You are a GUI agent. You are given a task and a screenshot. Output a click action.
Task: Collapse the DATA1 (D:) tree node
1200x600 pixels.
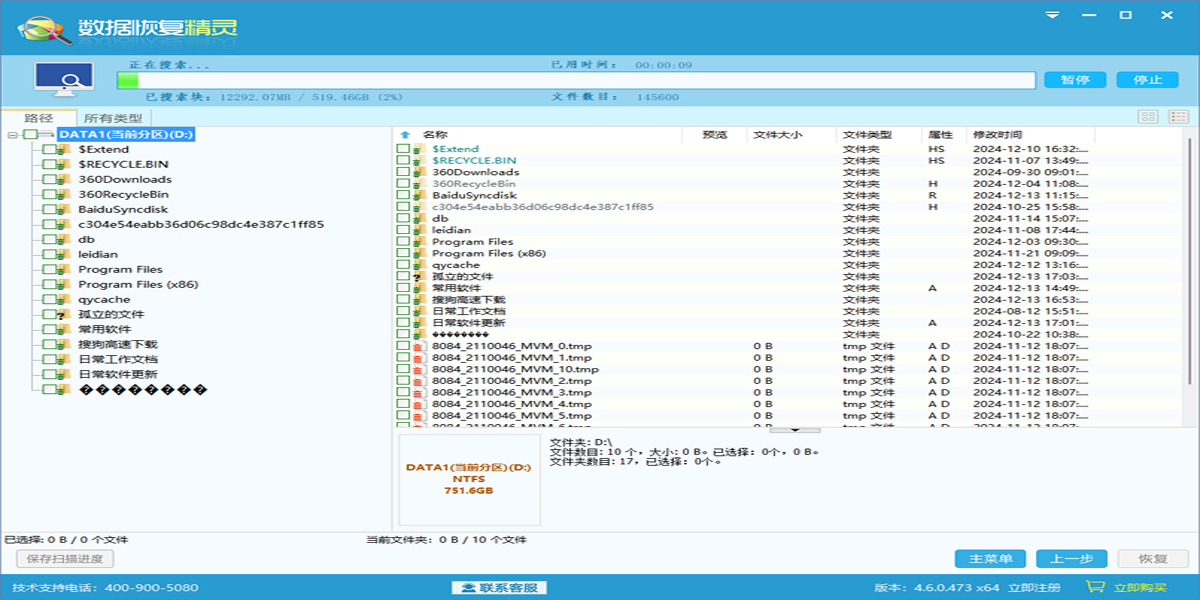coord(12,135)
